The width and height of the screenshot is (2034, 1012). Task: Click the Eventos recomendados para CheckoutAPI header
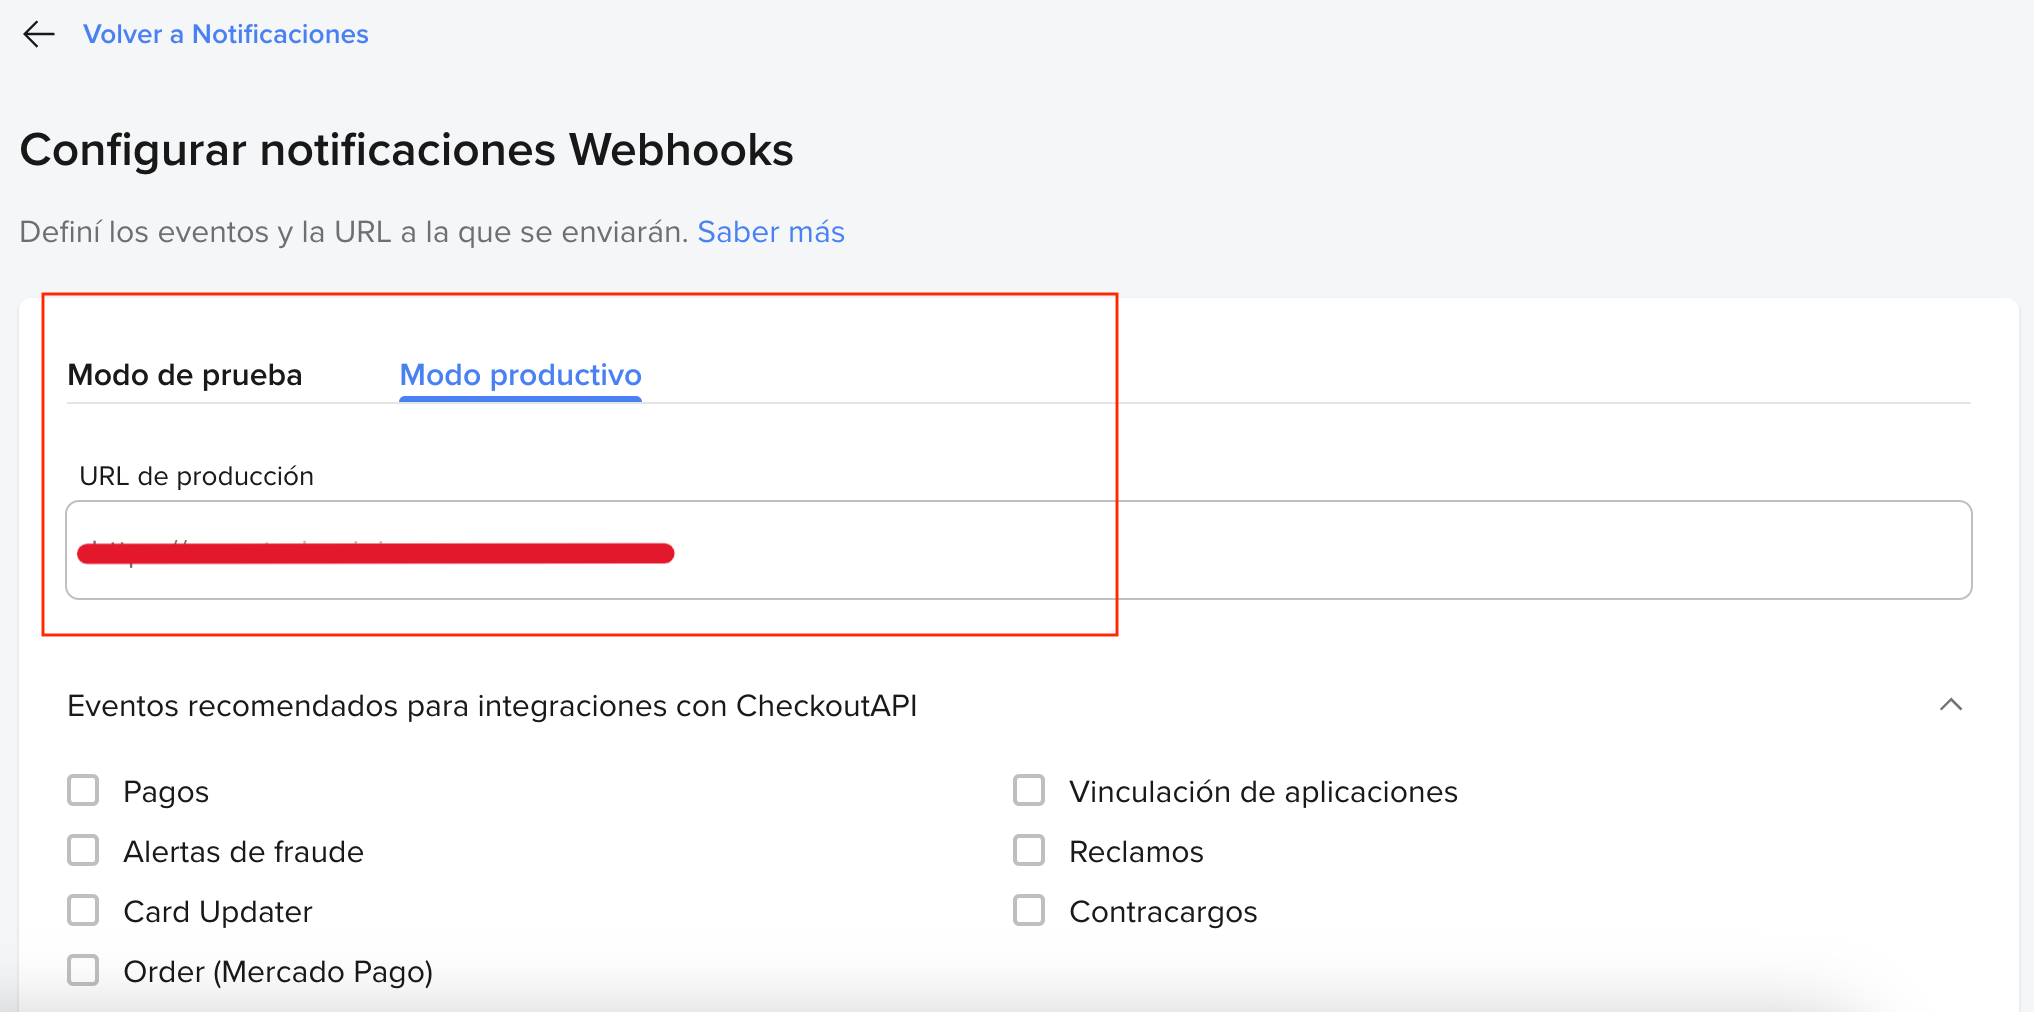click(492, 705)
